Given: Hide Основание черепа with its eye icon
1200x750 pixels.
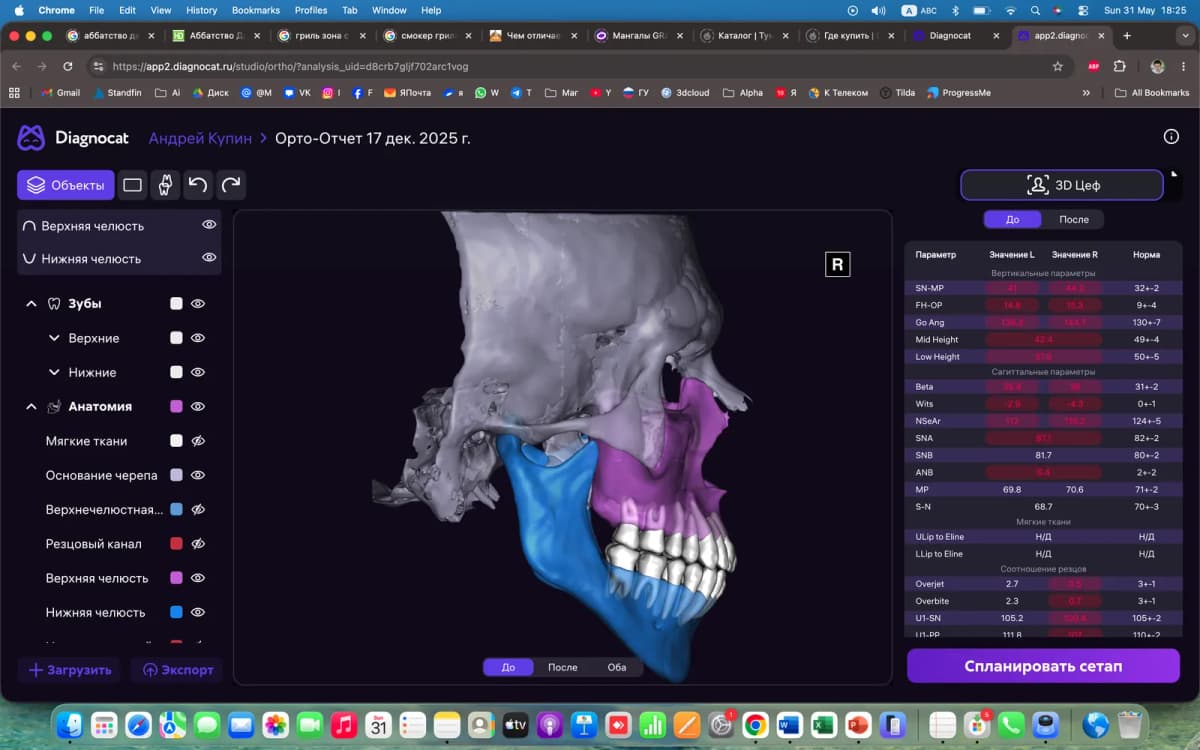Looking at the screenshot, I should click(198, 475).
